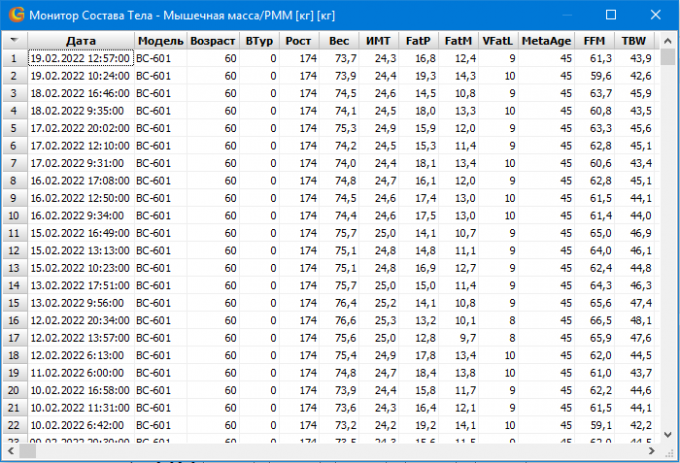Select row number 1 header
This screenshot has width=680, height=463.
(14, 58)
